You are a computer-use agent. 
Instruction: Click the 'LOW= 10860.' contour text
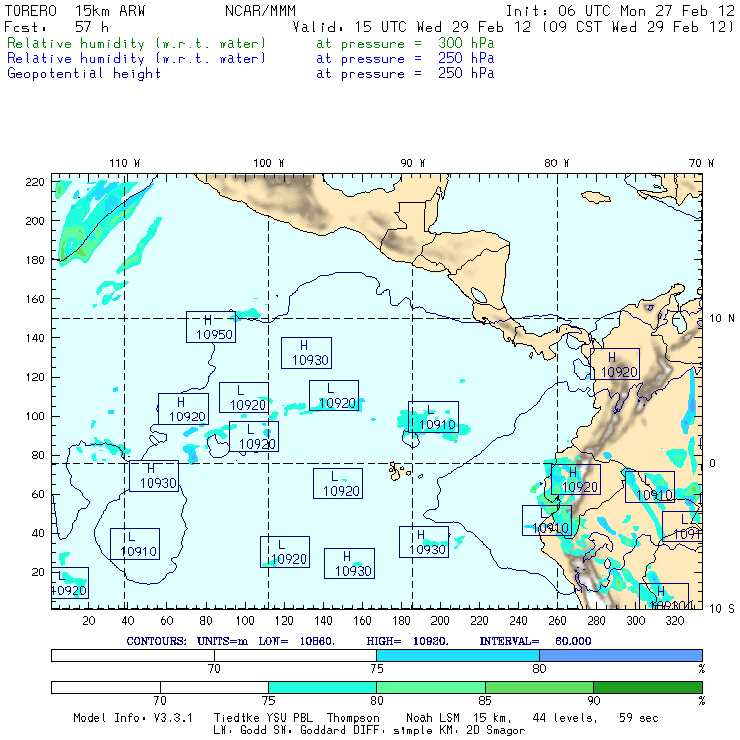(x=296, y=641)
